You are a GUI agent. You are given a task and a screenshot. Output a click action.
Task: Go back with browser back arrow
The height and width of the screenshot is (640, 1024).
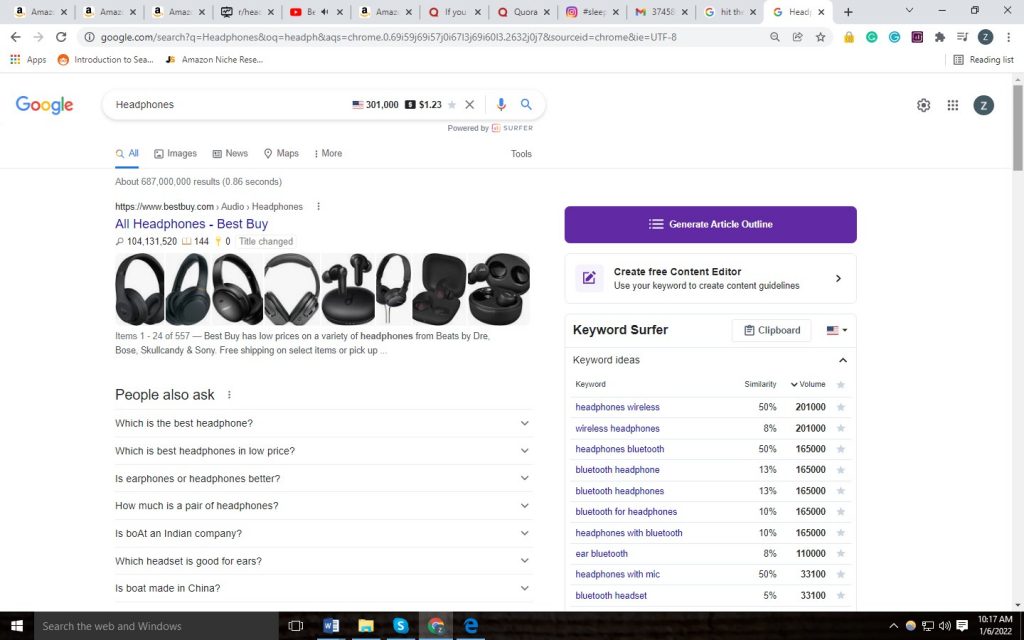point(16,37)
